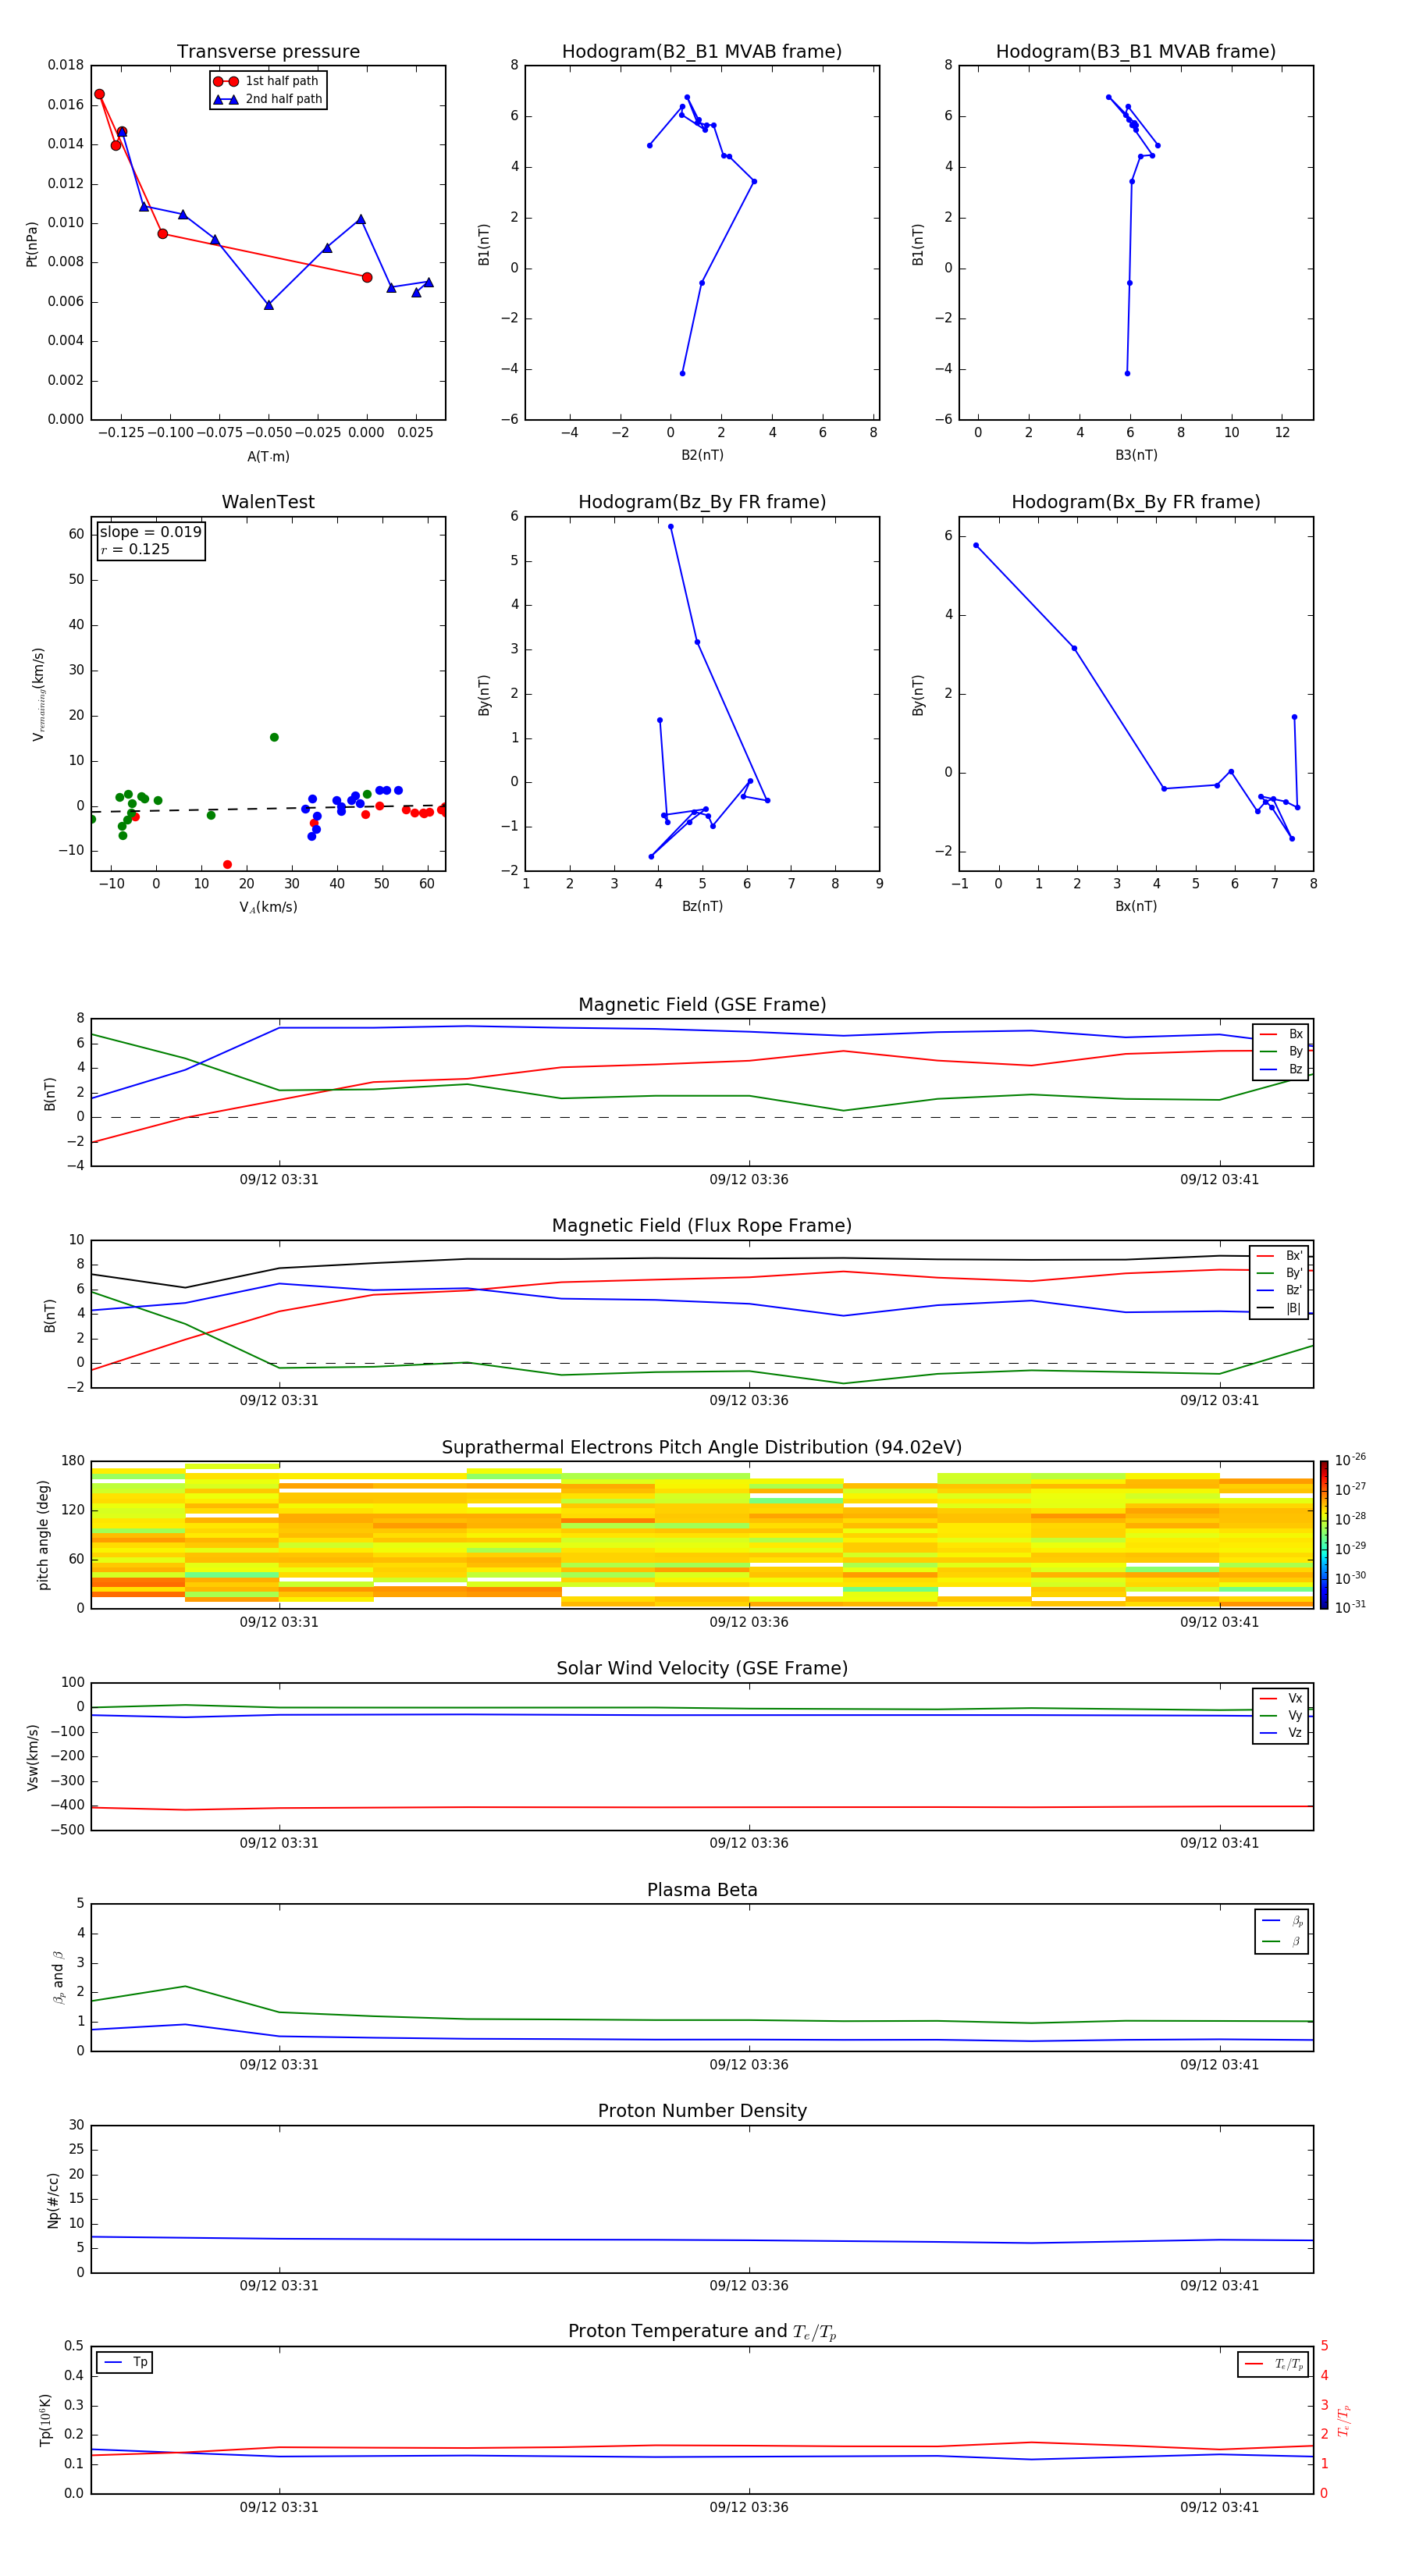The height and width of the screenshot is (2576, 1405).
Task: Click the lowest point in B2_B1 hodogram
Action: tap(682, 373)
